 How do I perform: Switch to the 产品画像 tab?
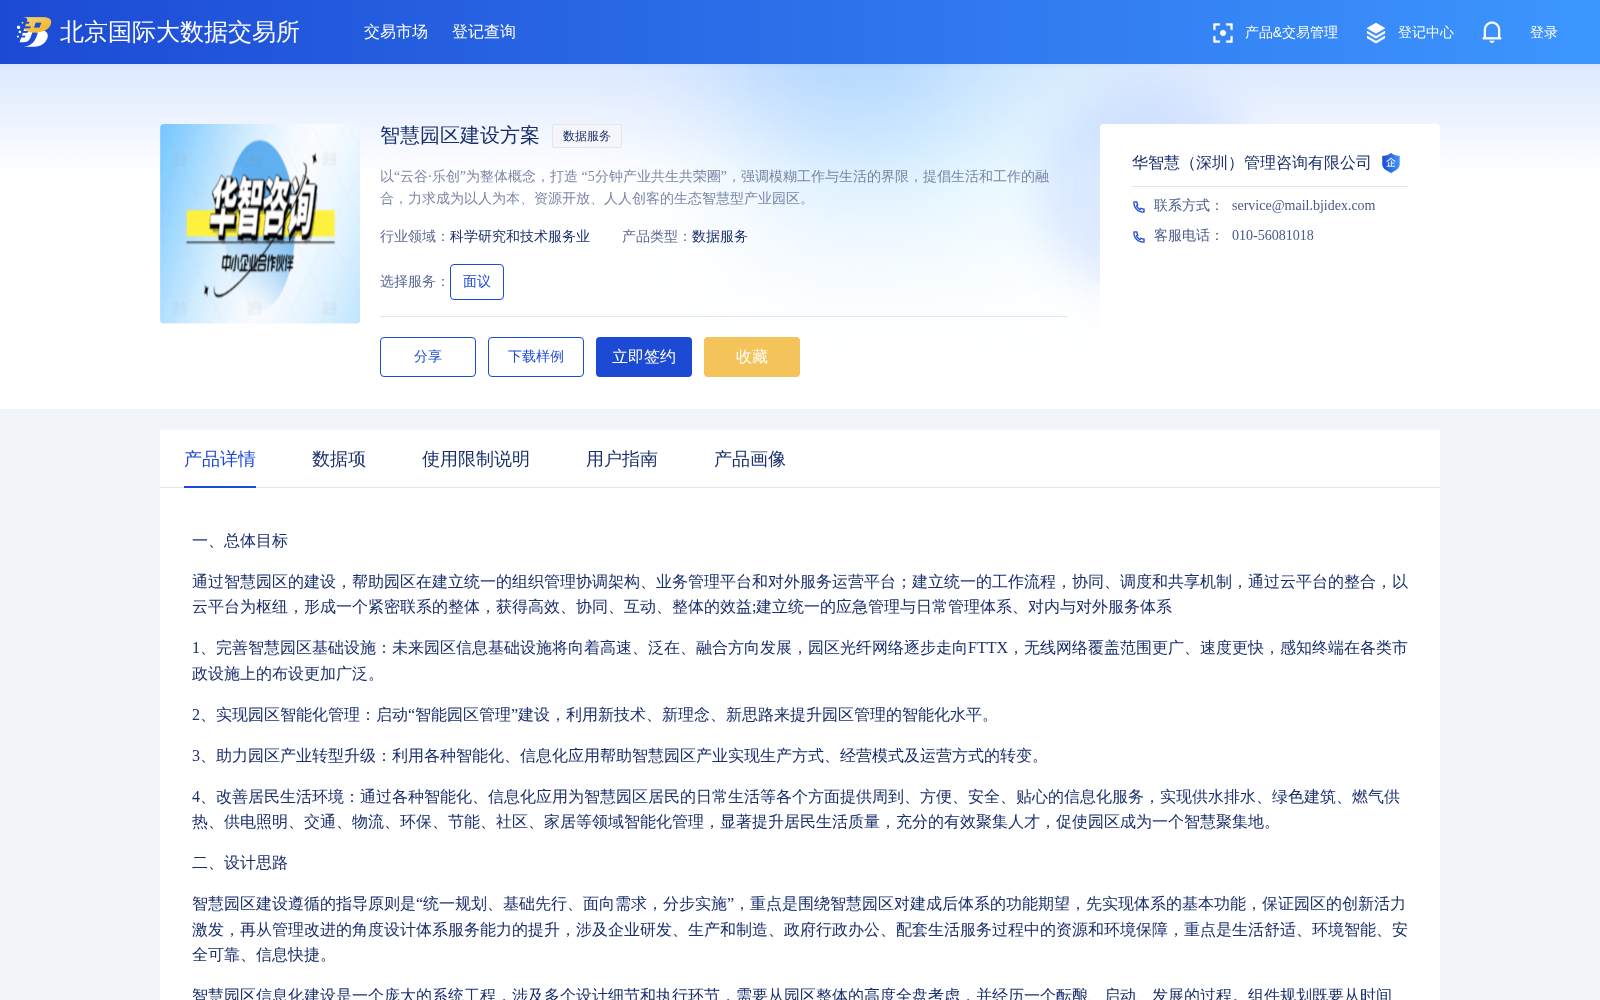point(750,459)
